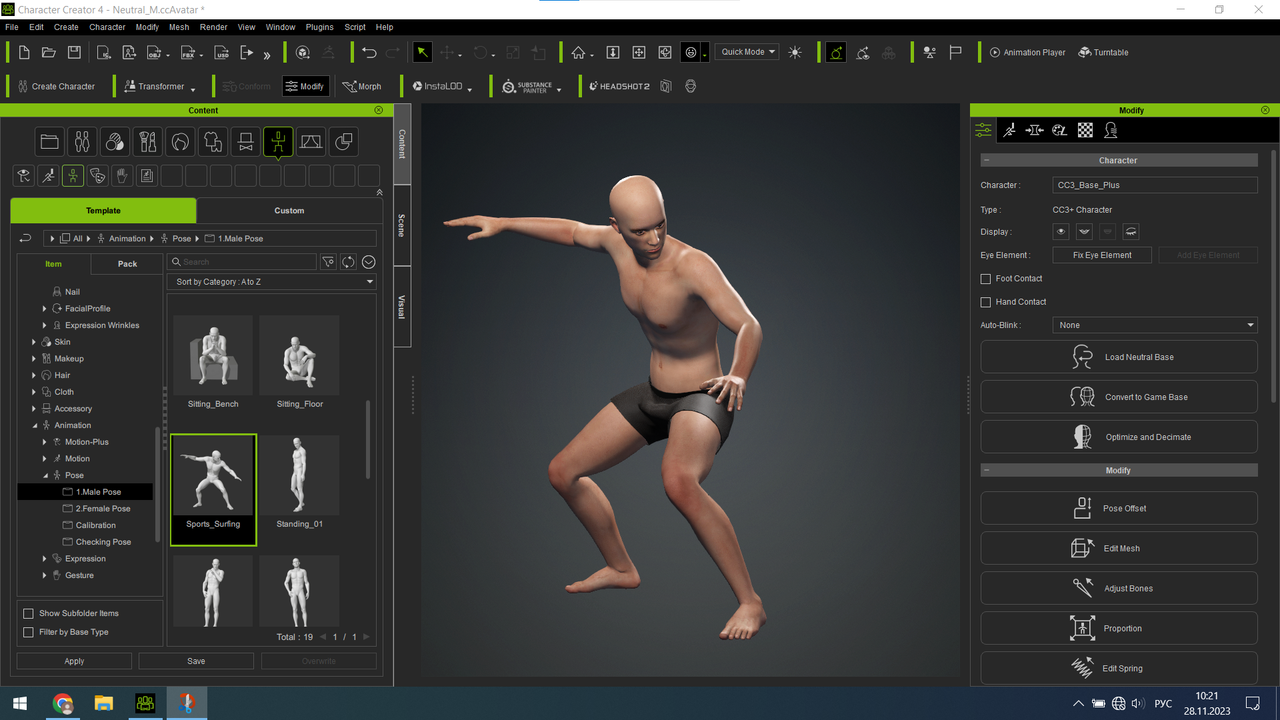
Task: Open the Cloth content category icon
Action: pos(213,142)
